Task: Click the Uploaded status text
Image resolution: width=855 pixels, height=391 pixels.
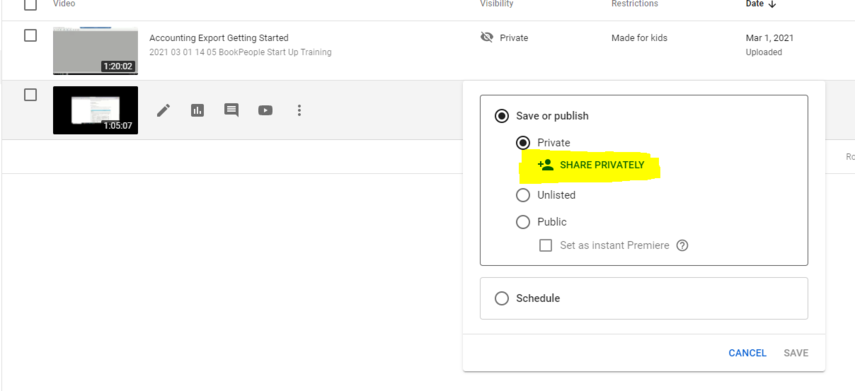Action: (x=763, y=52)
